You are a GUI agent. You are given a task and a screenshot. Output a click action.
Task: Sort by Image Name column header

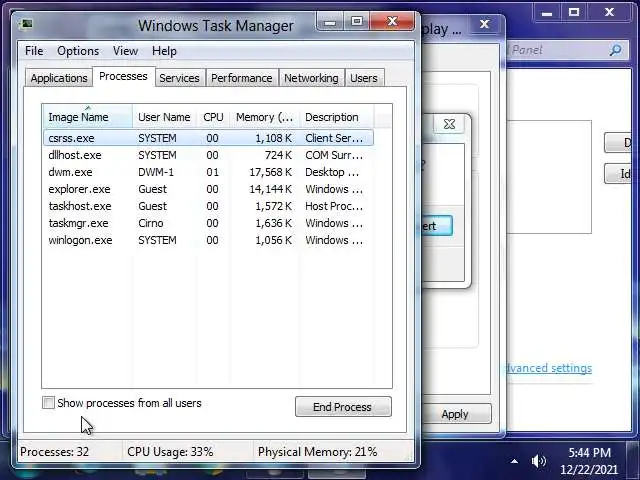87,117
